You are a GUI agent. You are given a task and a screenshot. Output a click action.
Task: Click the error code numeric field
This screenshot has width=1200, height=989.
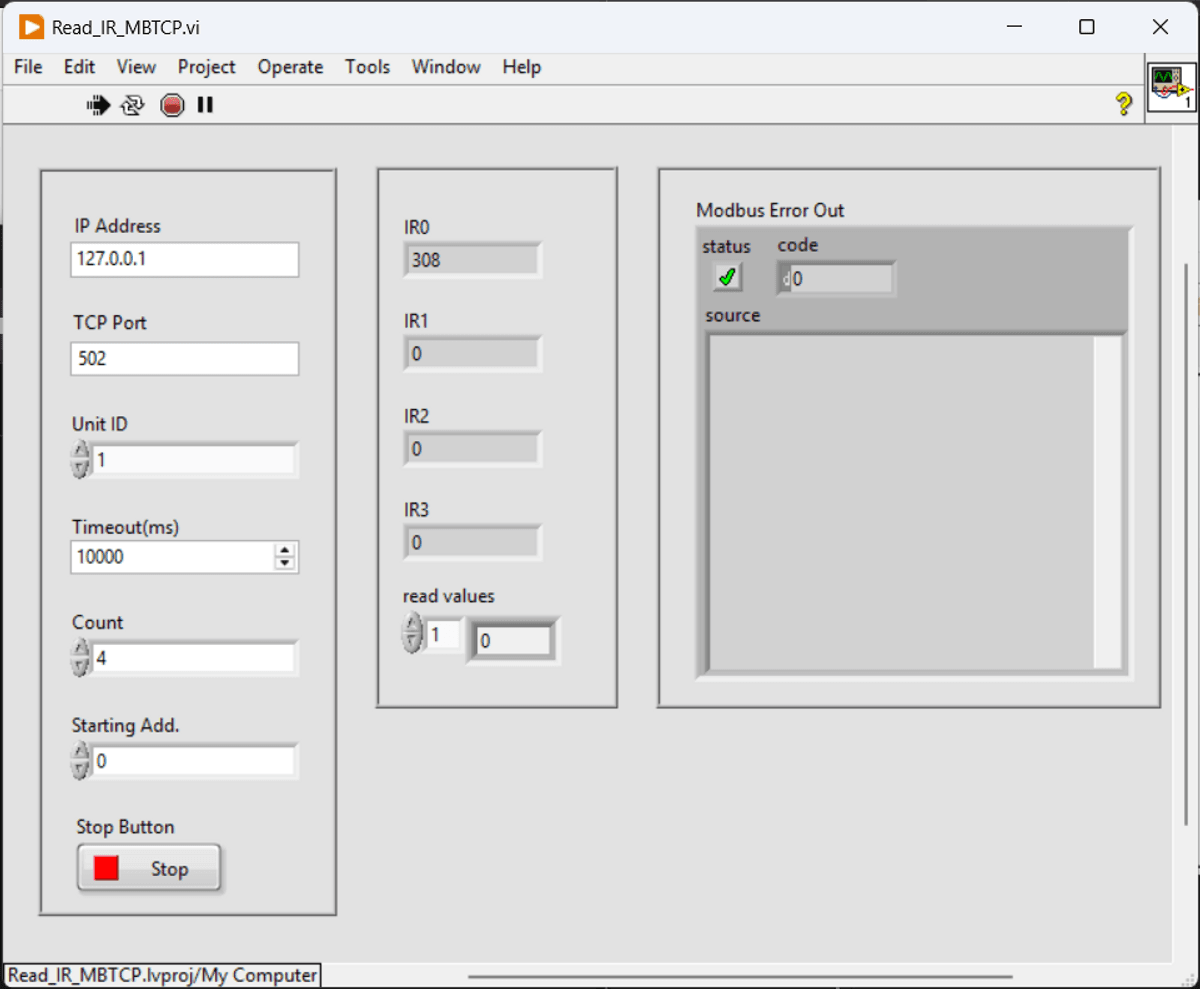click(x=842, y=279)
